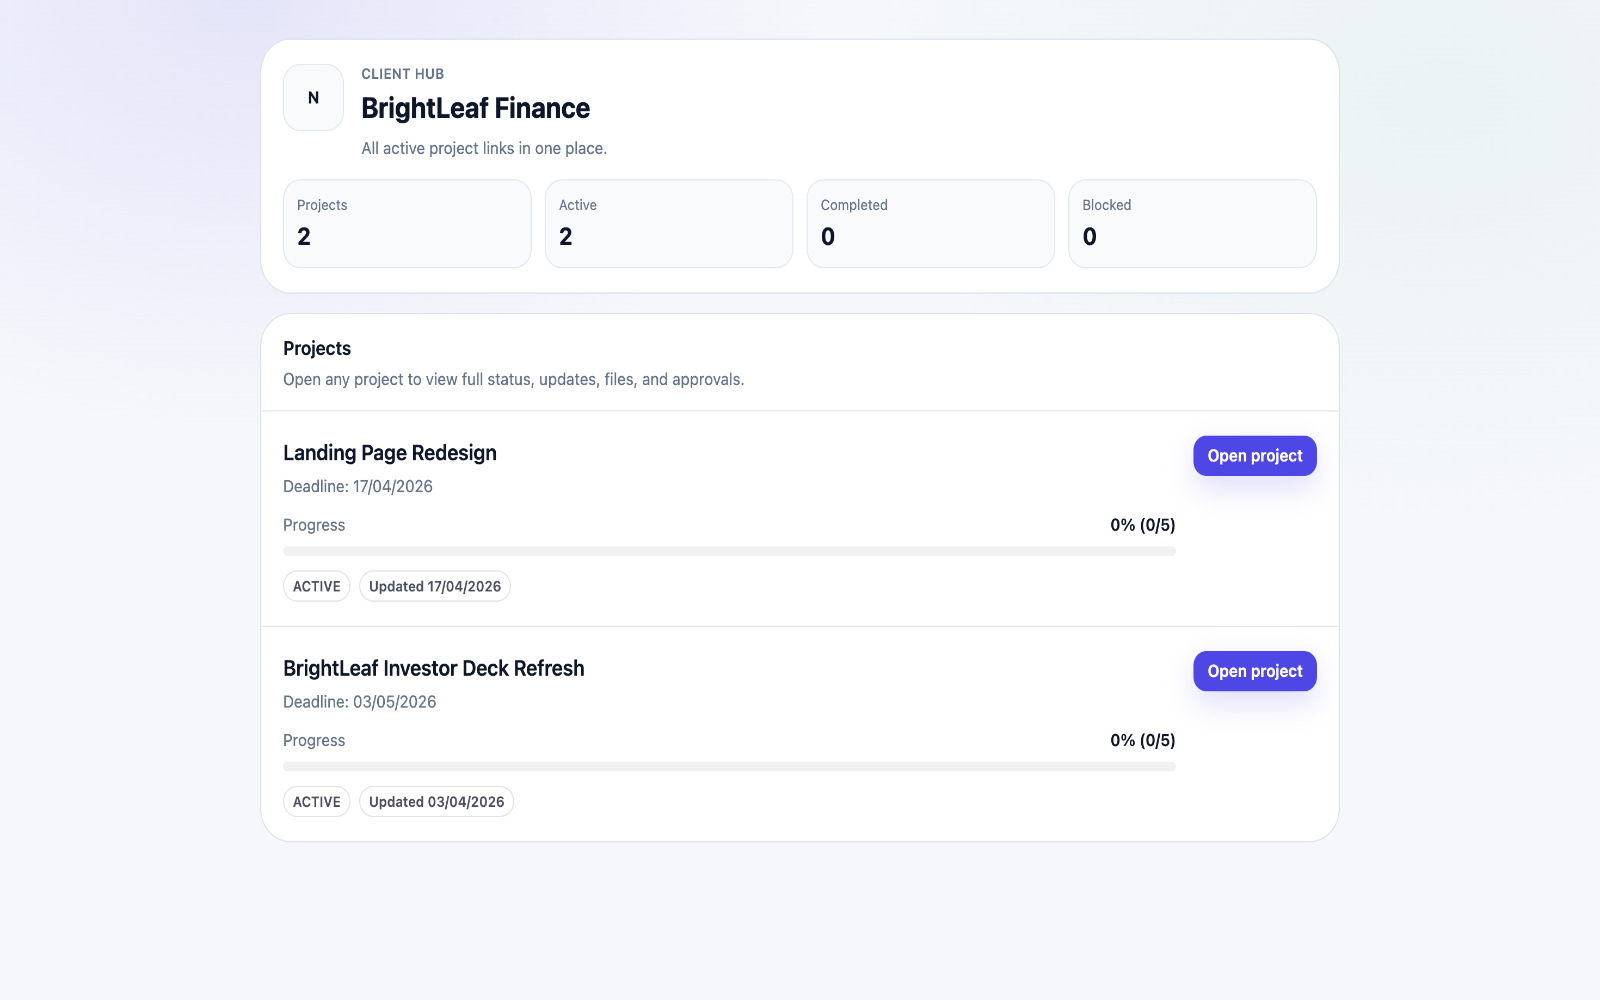Click the Deadline 17/04/2026 text
Image resolution: width=1600 pixels, height=1000 pixels.
click(358, 486)
